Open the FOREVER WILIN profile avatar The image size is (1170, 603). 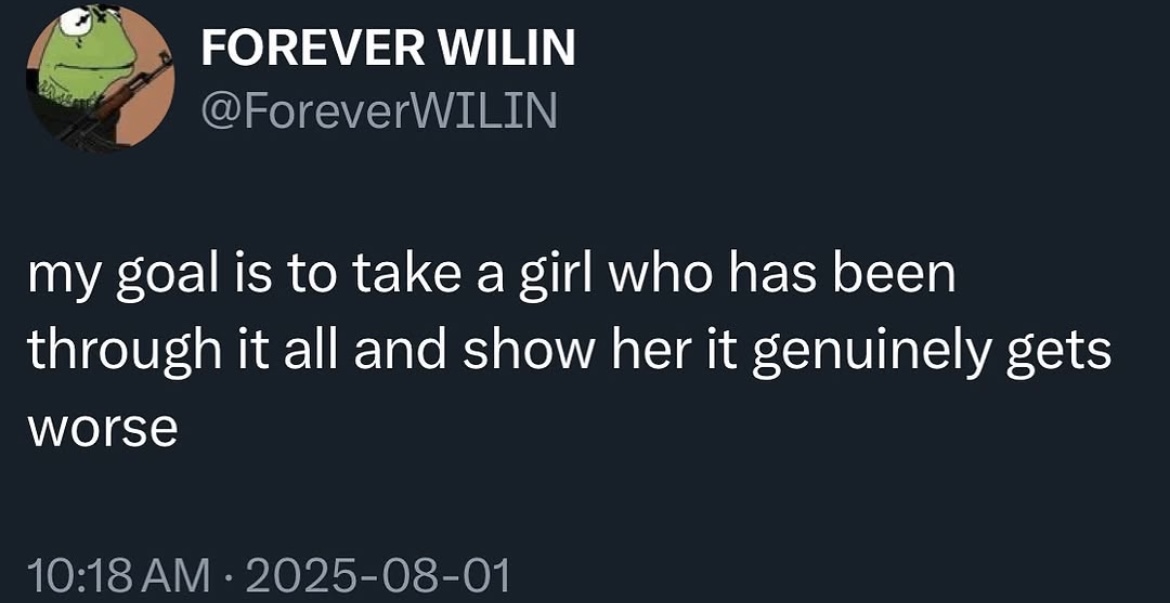click(x=100, y=80)
